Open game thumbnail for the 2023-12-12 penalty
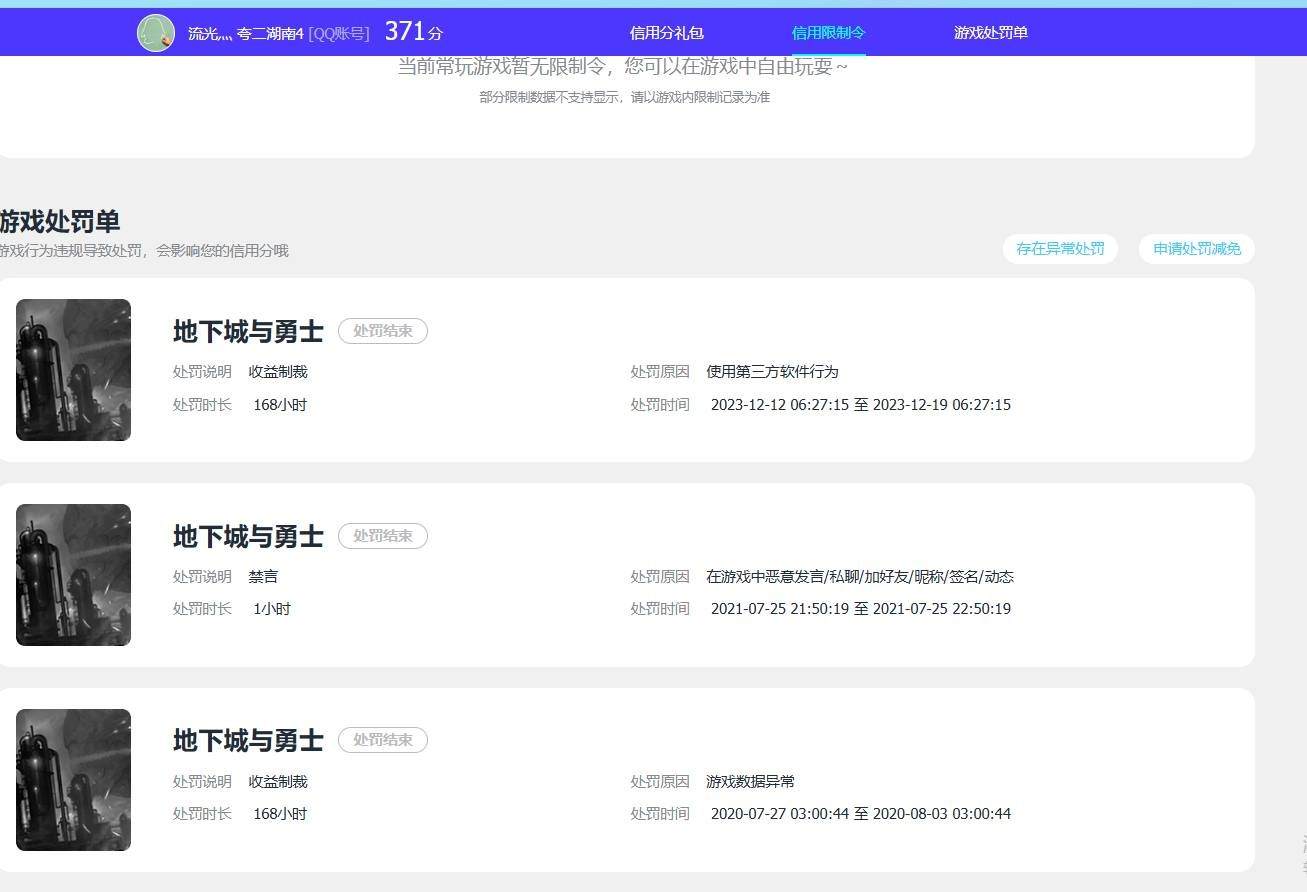The height and width of the screenshot is (892, 1307). tap(73, 370)
